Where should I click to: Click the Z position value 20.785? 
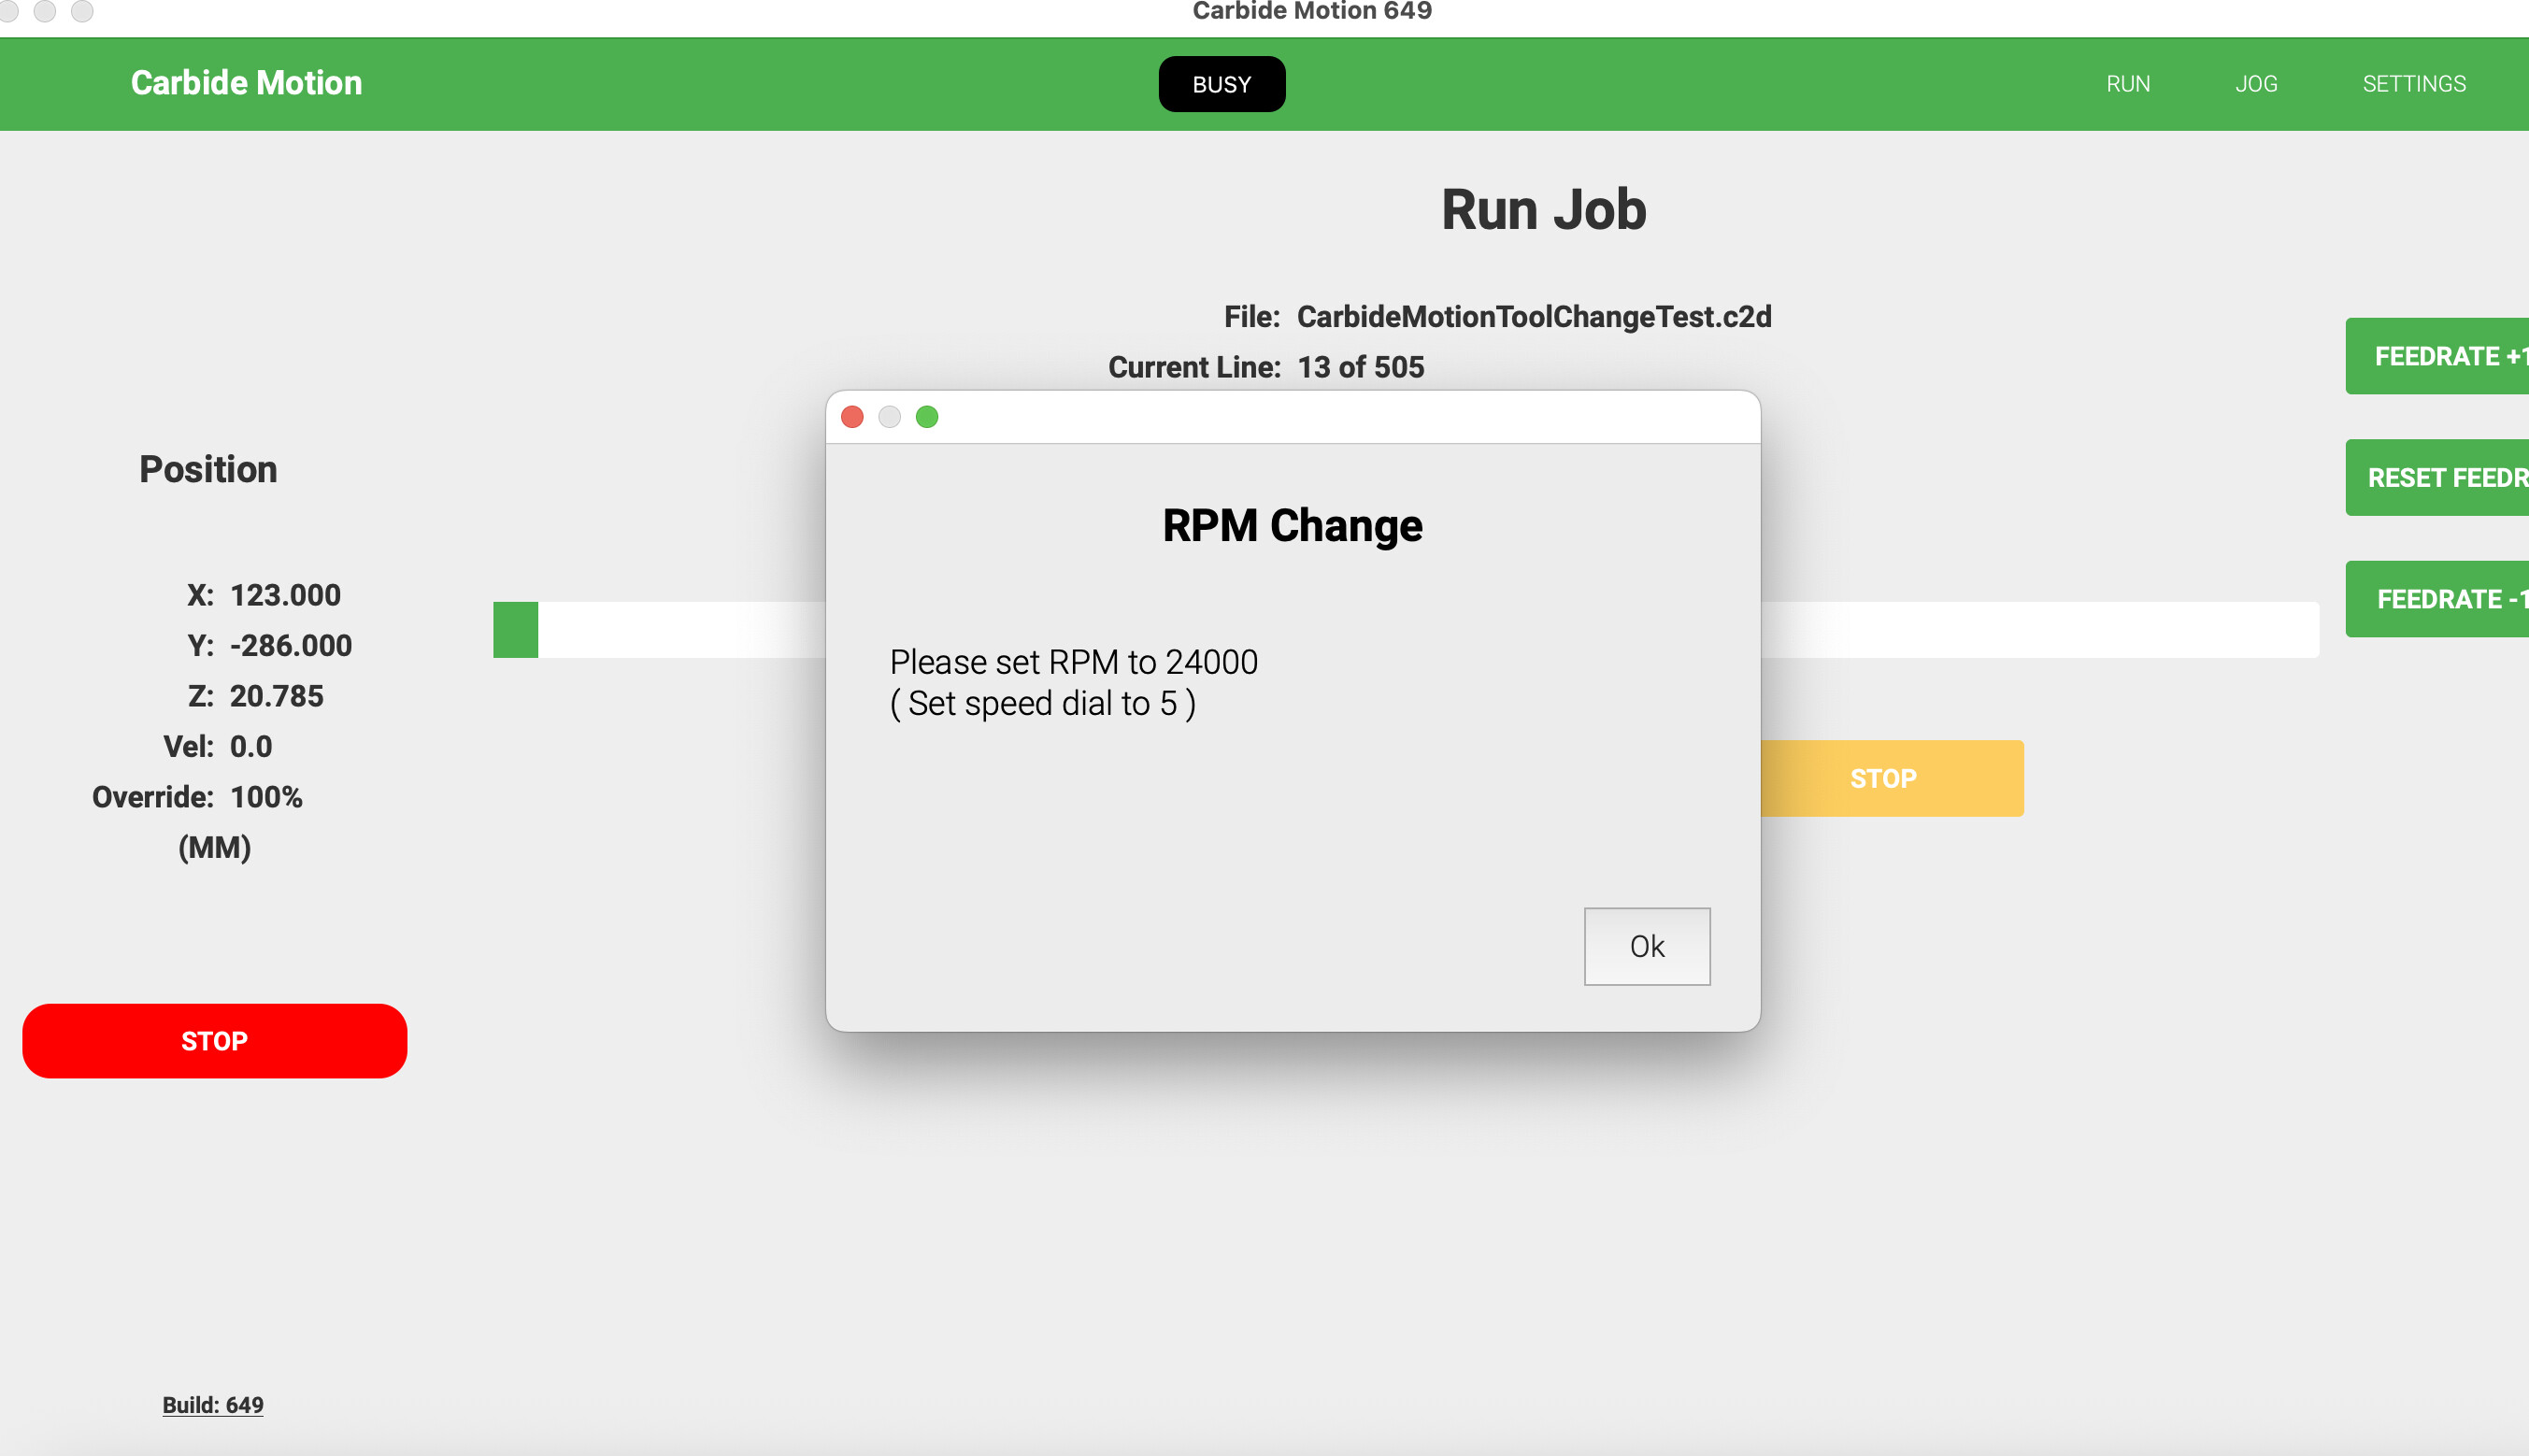tap(276, 696)
